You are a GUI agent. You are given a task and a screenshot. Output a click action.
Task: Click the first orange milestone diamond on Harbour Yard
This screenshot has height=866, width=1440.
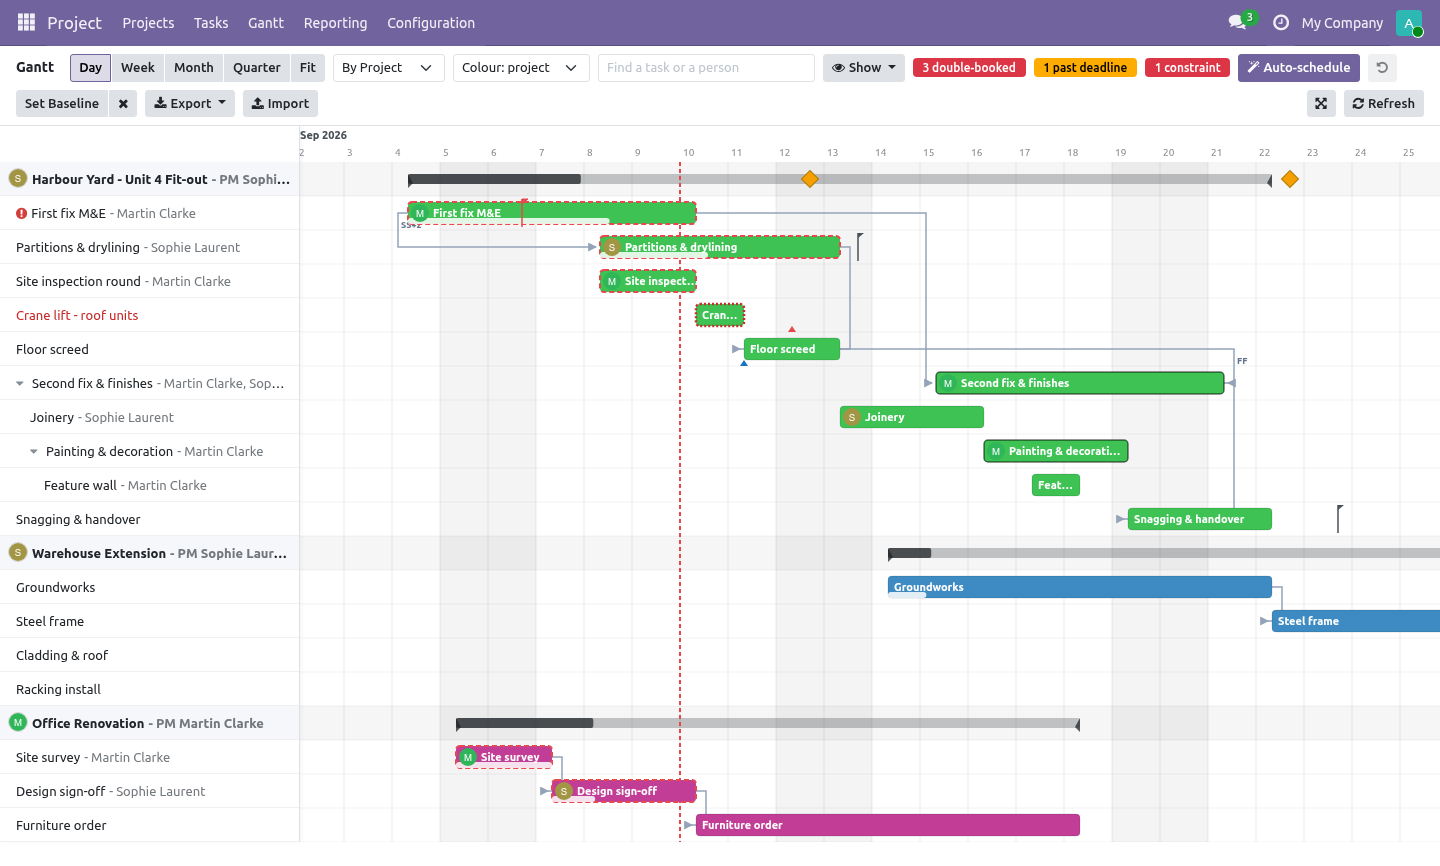coord(810,179)
